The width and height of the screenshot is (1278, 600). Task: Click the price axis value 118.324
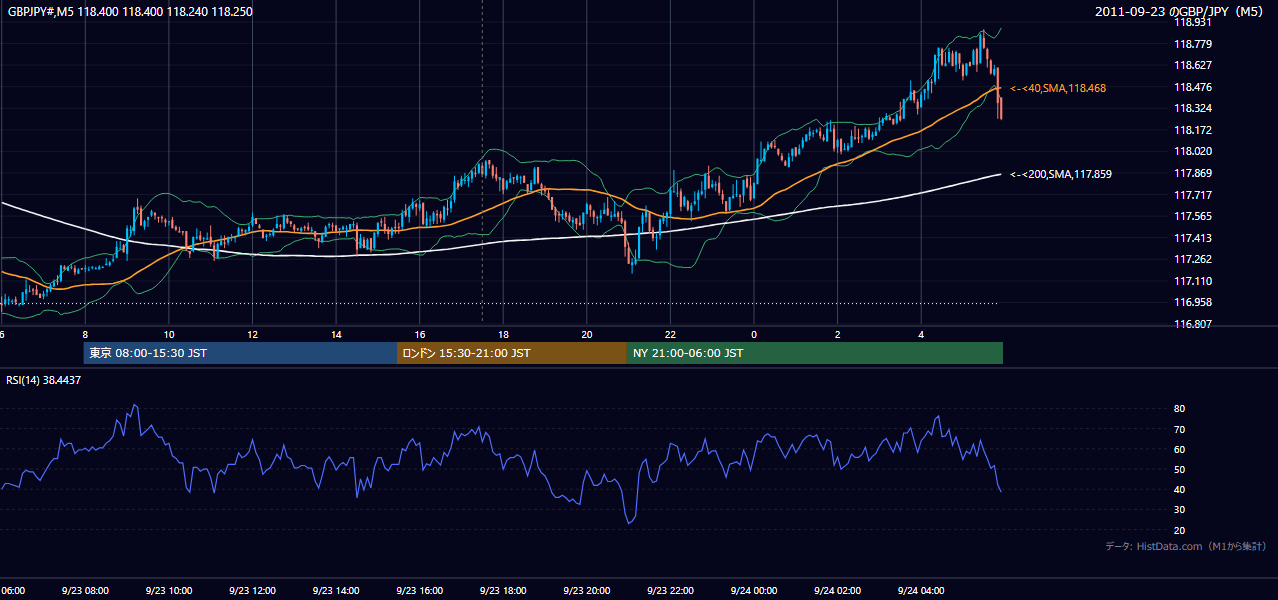tap(1194, 108)
